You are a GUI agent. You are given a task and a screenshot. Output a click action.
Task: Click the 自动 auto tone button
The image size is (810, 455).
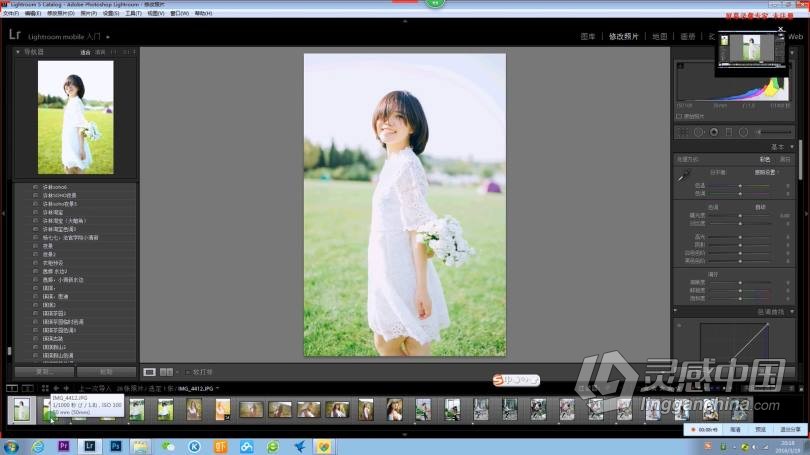[x=760, y=207]
